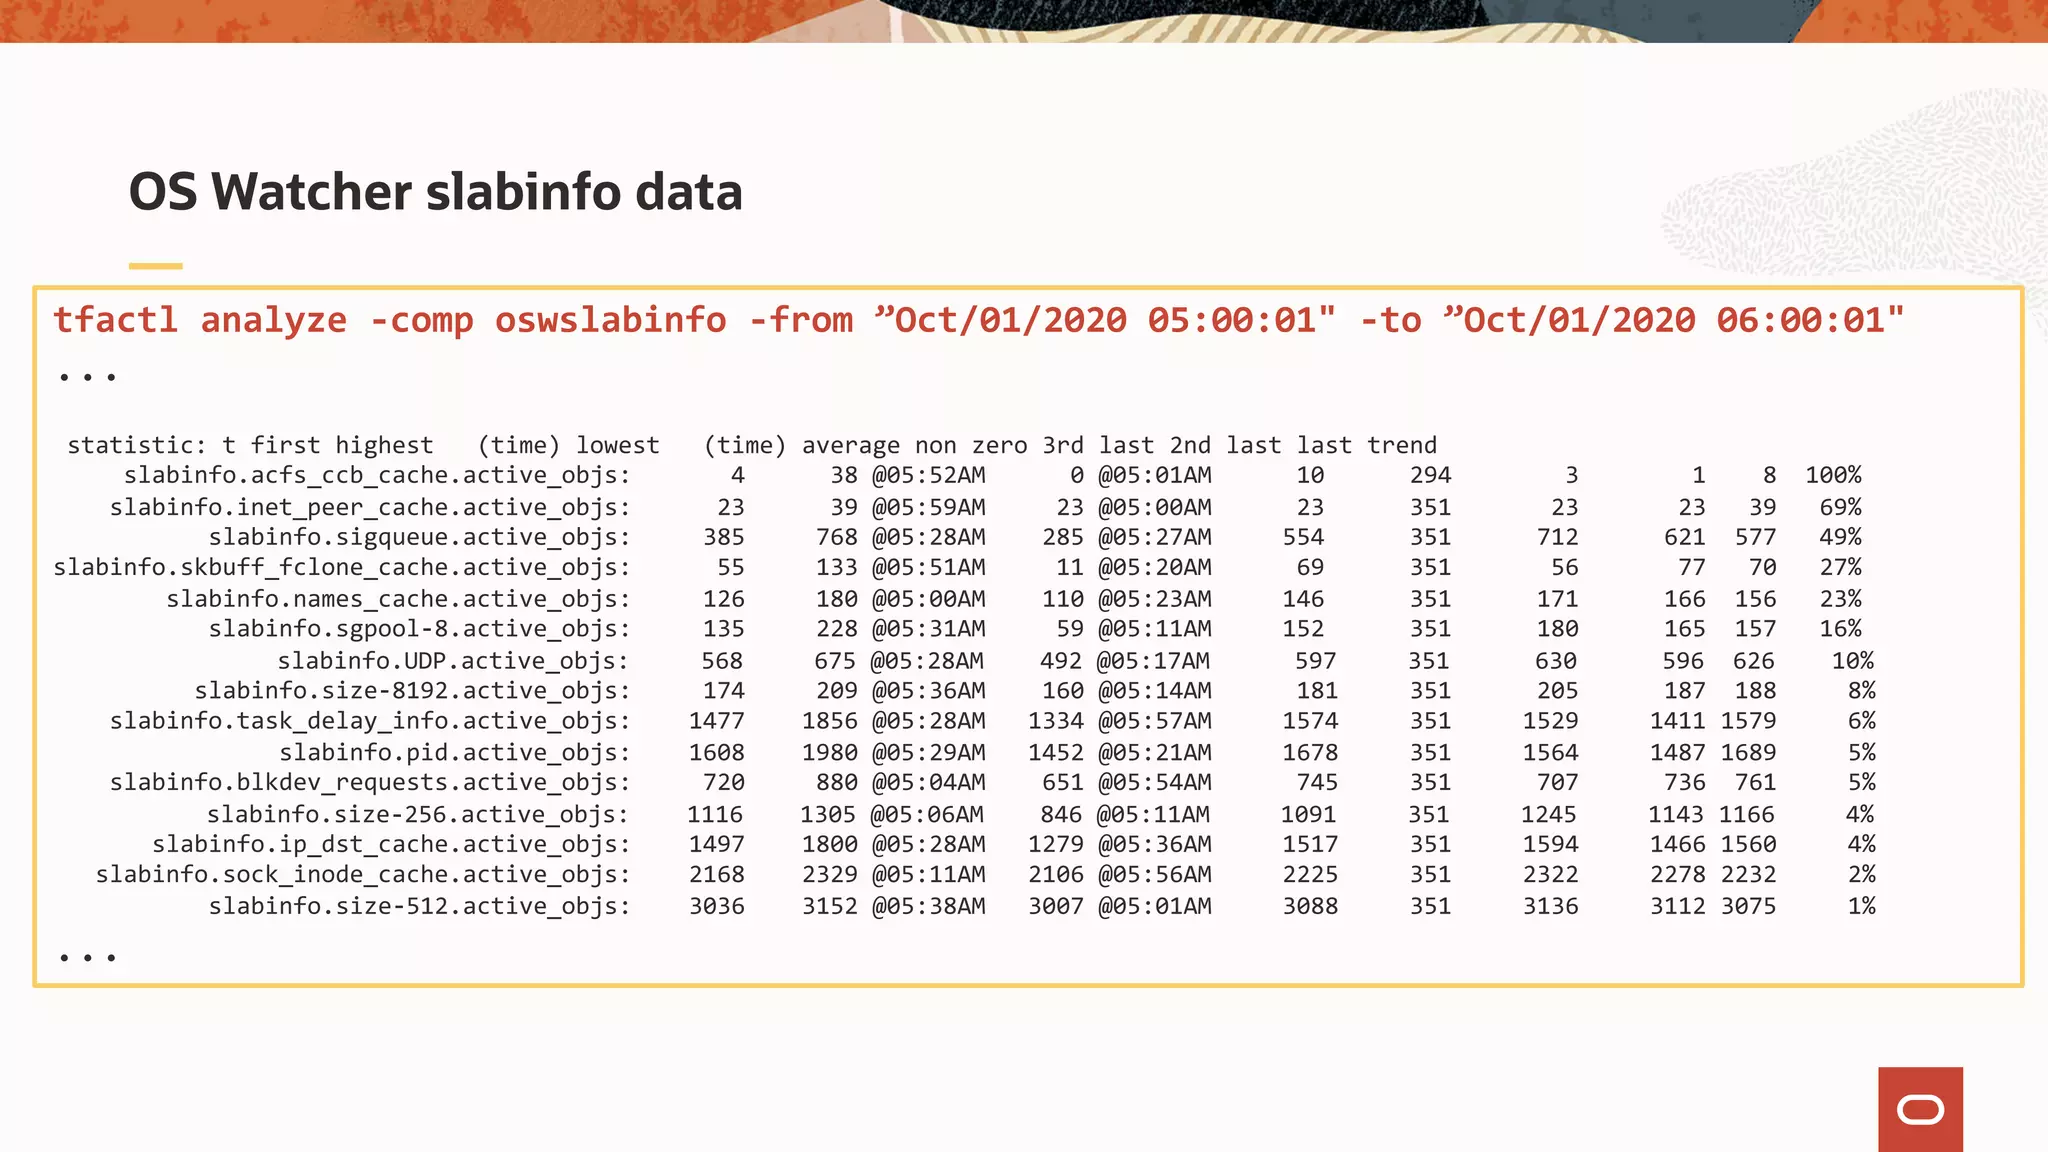Click last value 1689 in pid row
The height and width of the screenshot is (1152, 2048).
coord(1748,752)
